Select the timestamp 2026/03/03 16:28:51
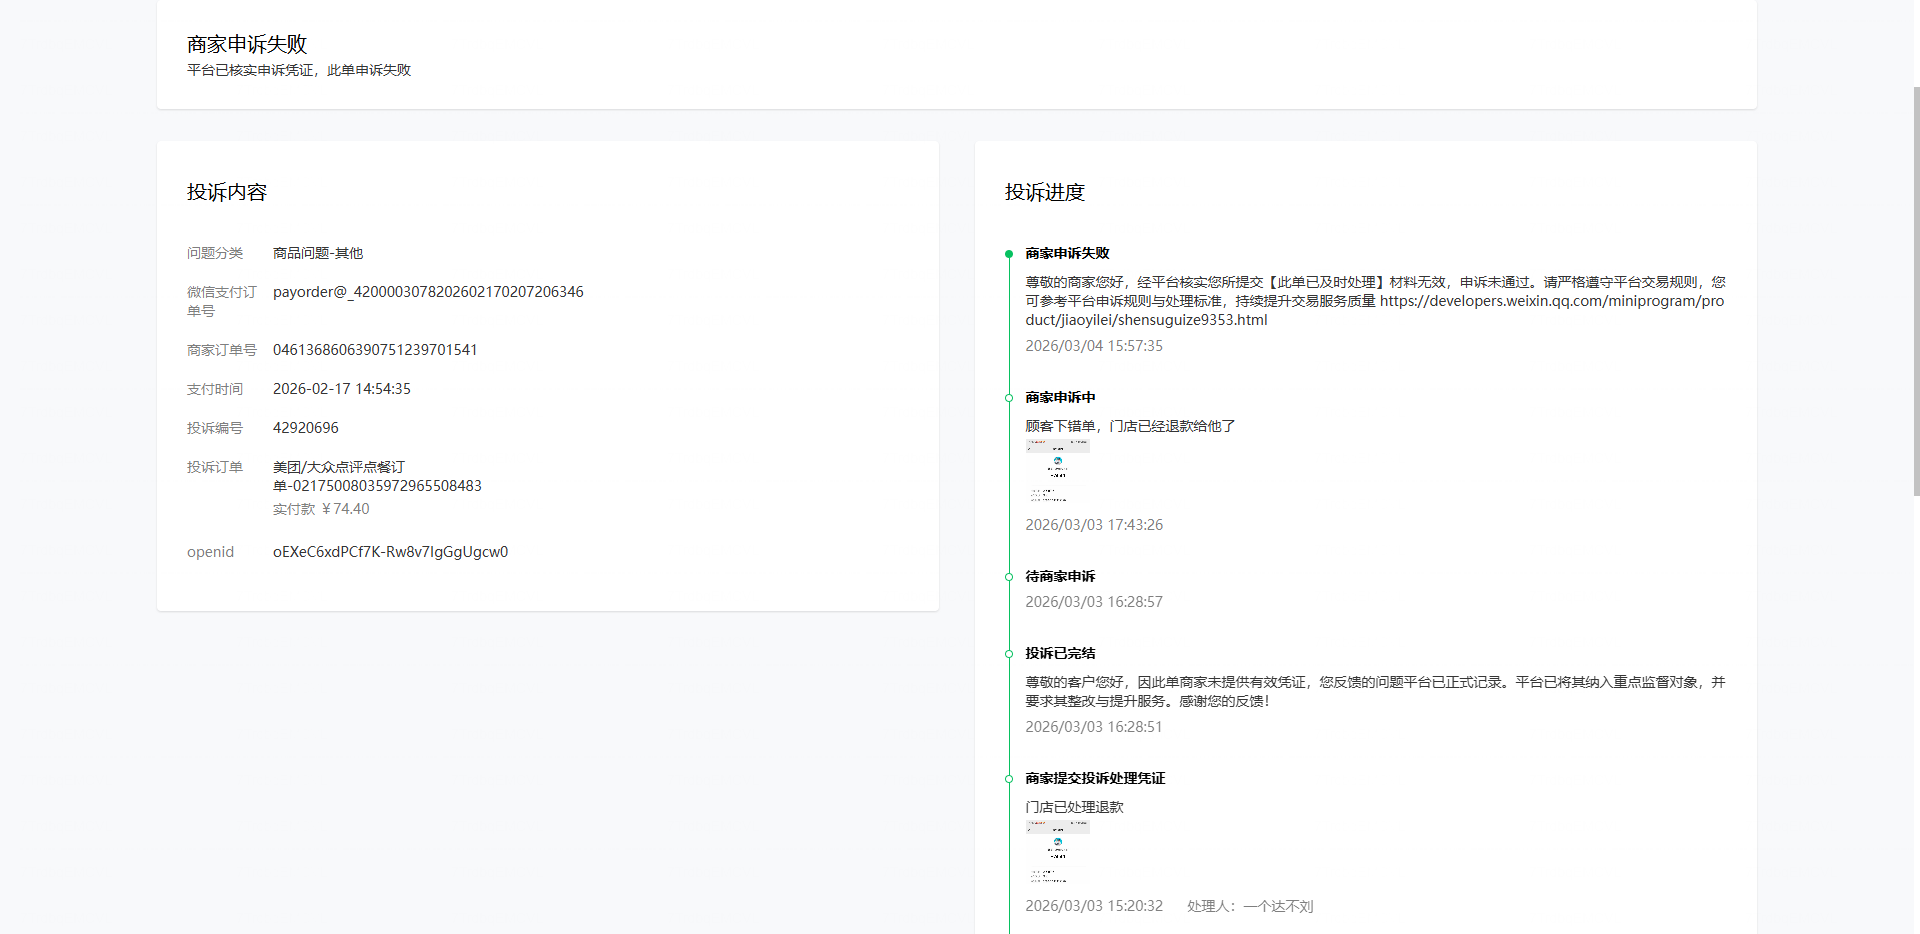1920x934 pixels. click(1094, 727)
